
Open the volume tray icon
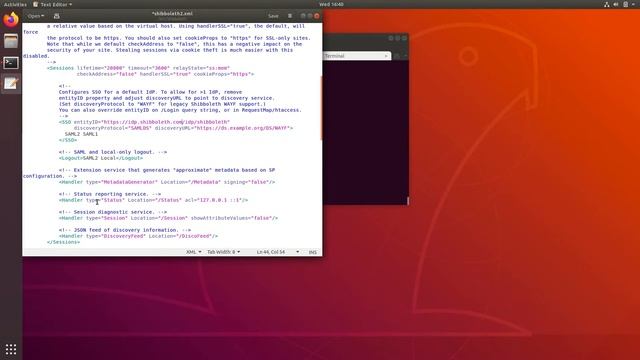[x=616, y=4]
